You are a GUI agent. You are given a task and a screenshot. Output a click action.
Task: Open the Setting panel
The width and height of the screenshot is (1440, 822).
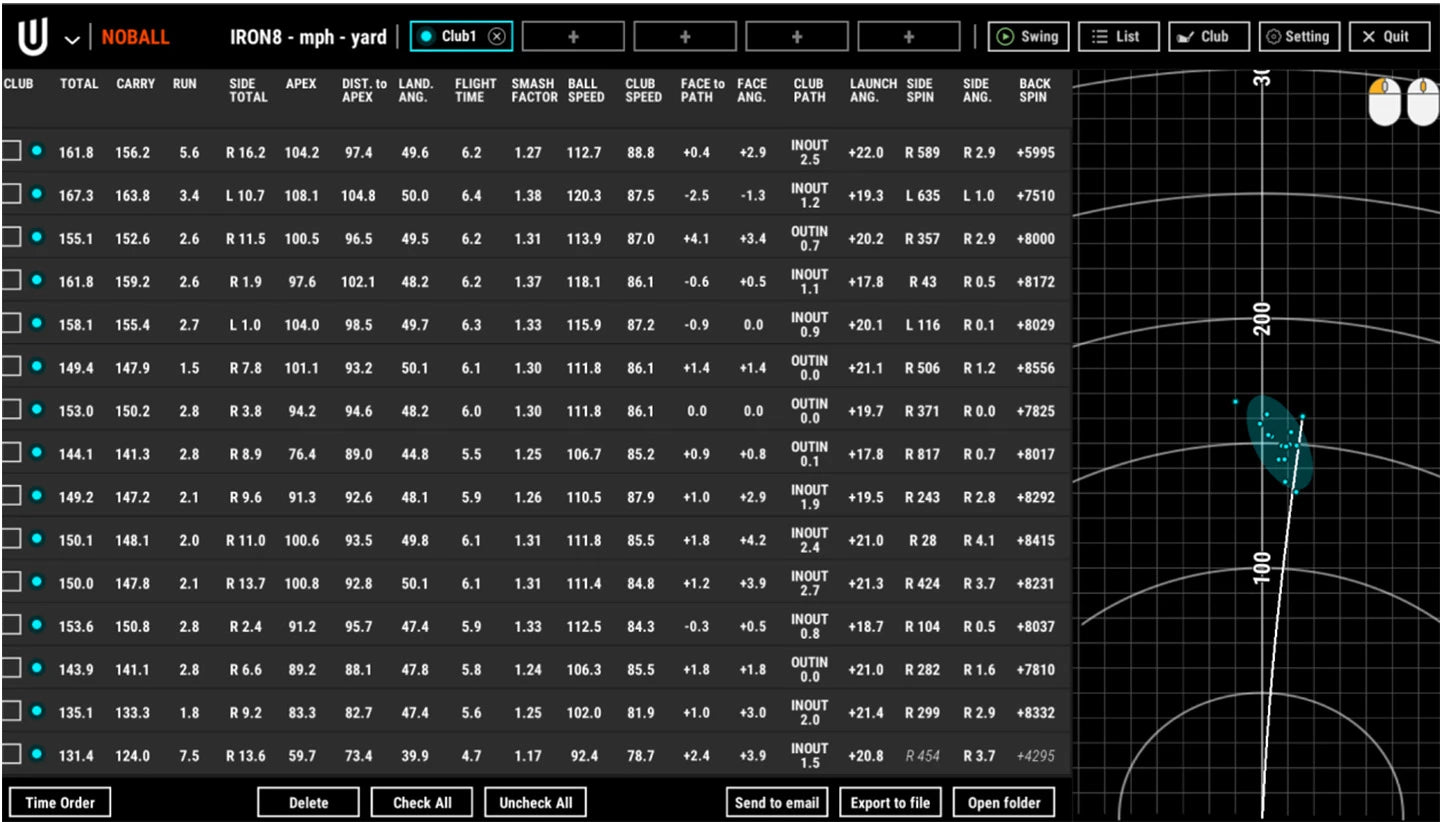click(1298, 37)
